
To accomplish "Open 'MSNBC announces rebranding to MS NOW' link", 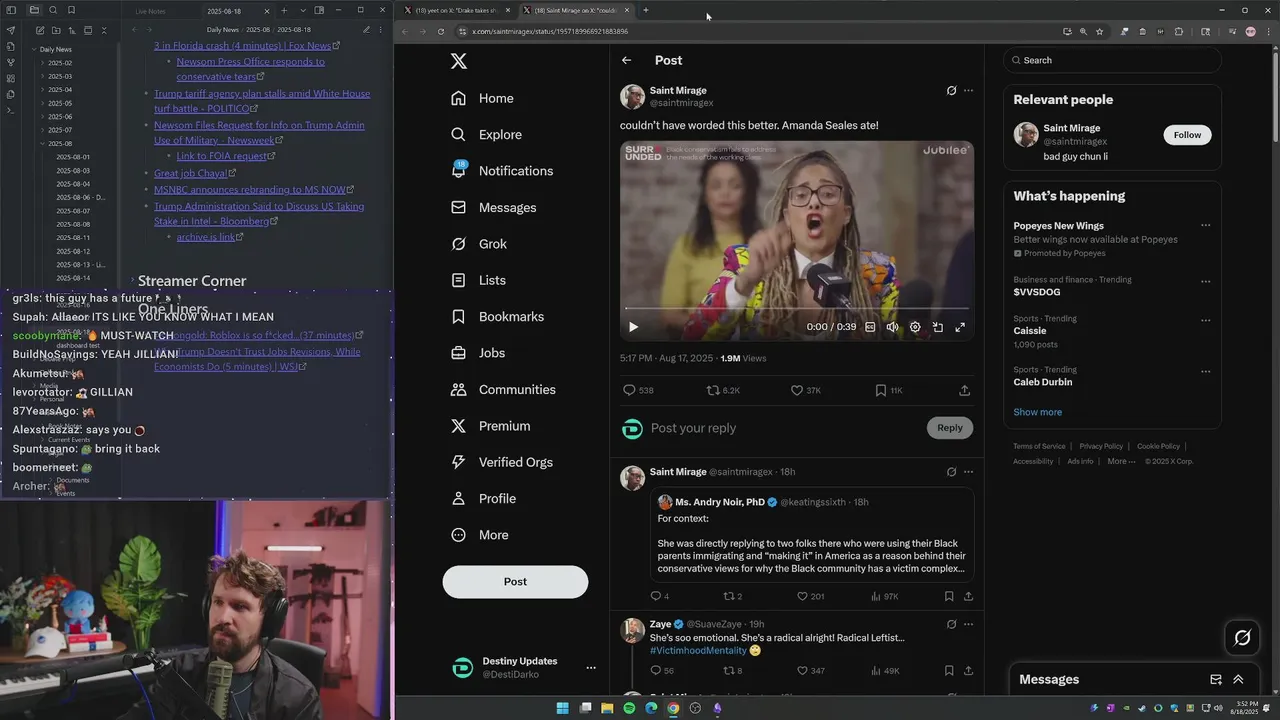I will coord(249,190).
